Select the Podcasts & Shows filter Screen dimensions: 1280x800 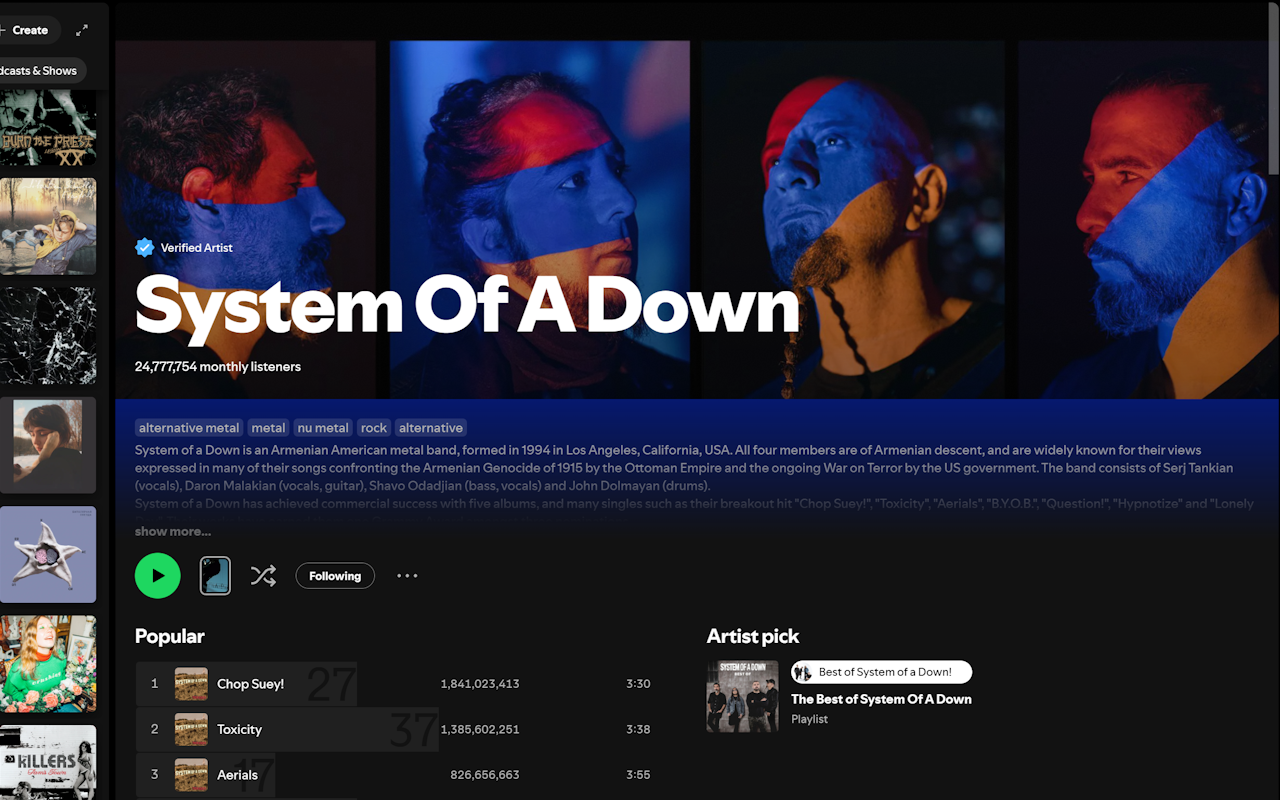coord(39,71)
